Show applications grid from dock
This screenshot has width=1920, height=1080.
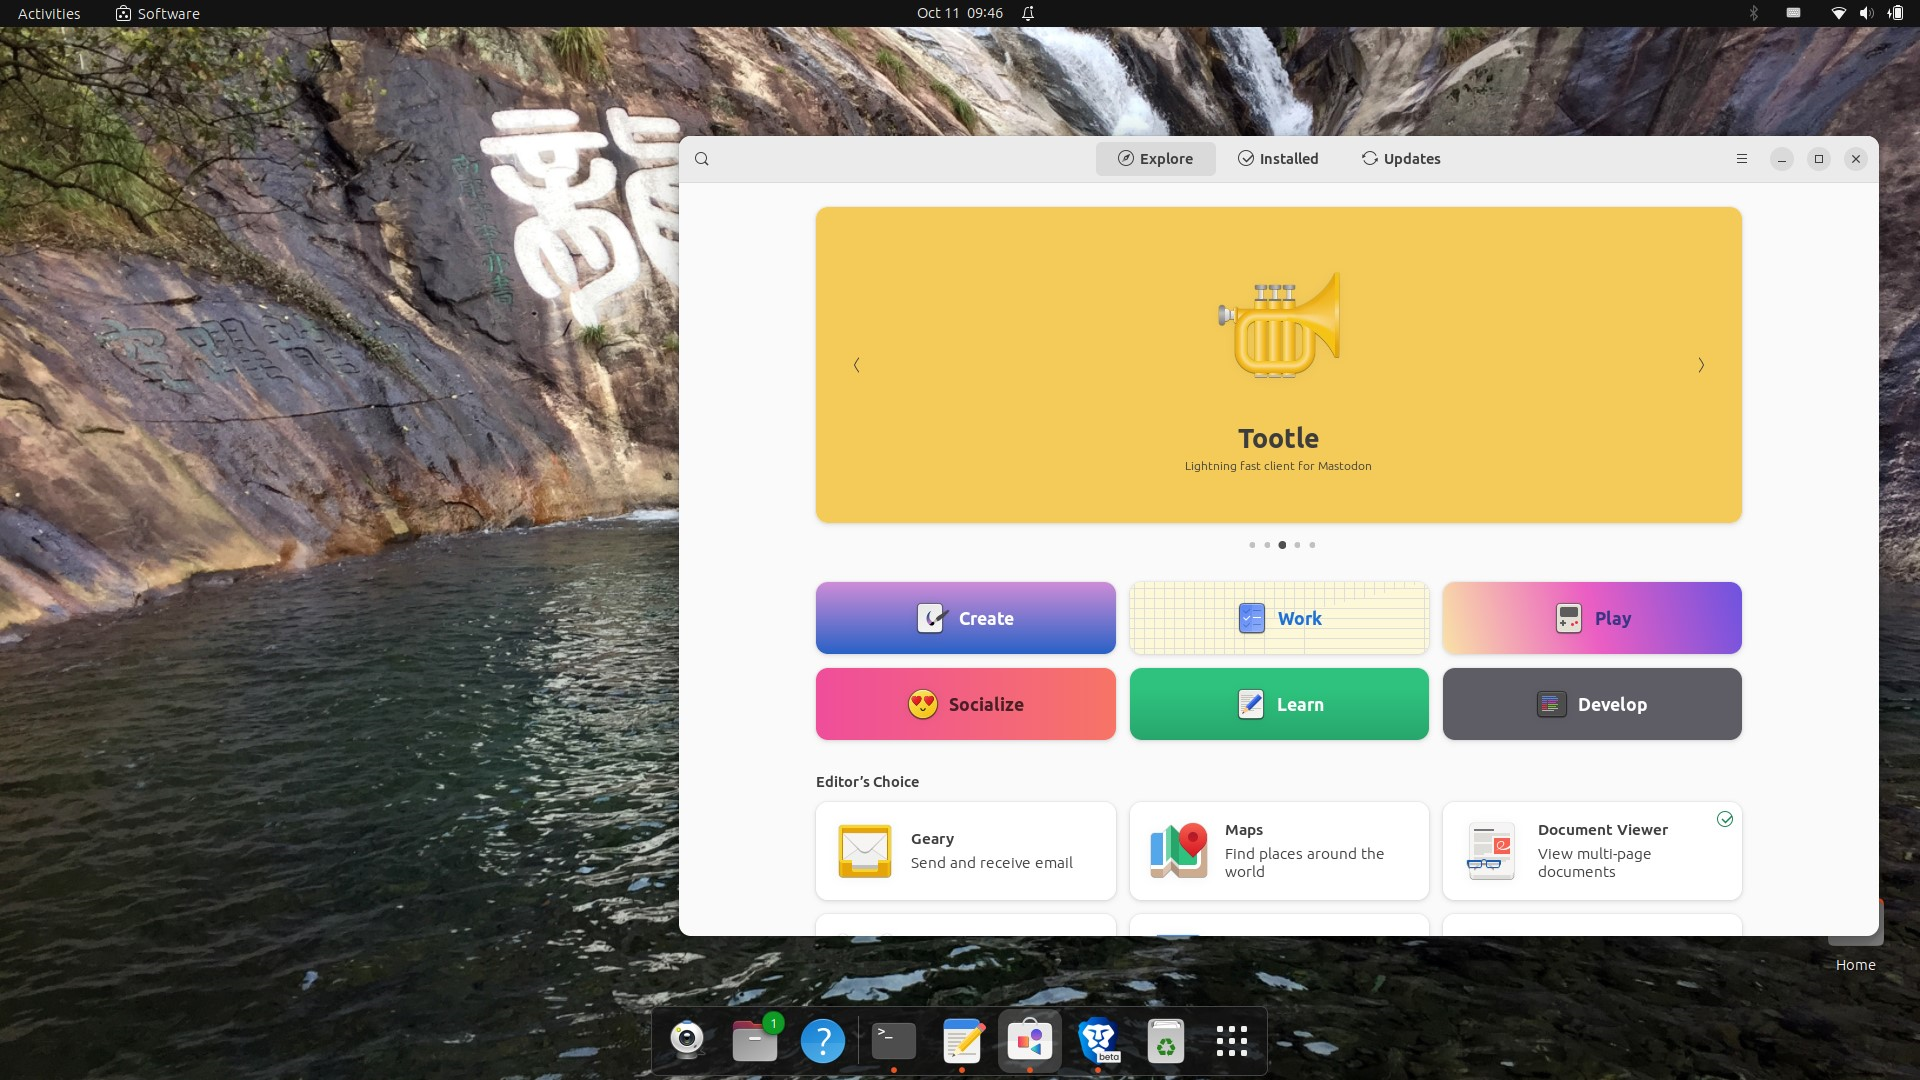click(1232, 1041)
